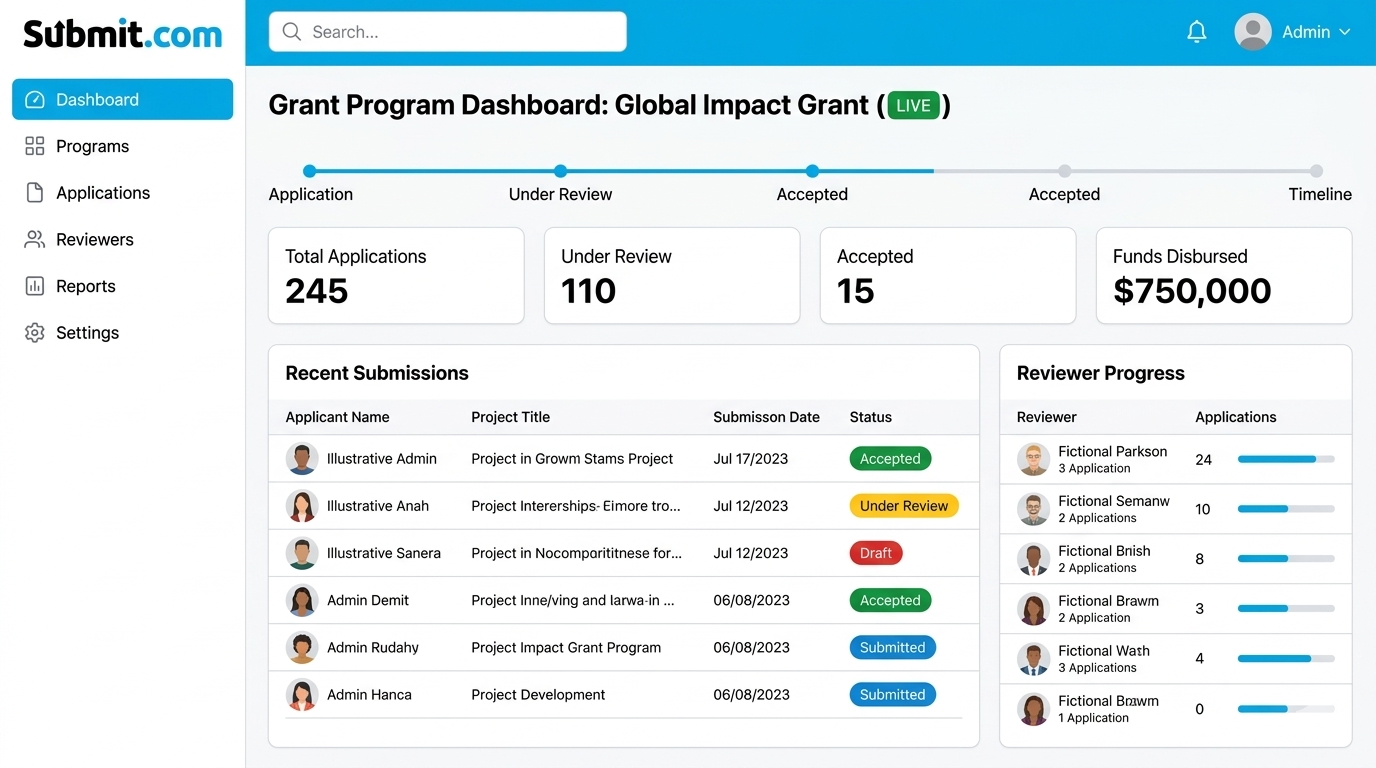This screenshot has height=768, width=1376.
Task: Click the notification bell icon
Action: pos(1197,31)
